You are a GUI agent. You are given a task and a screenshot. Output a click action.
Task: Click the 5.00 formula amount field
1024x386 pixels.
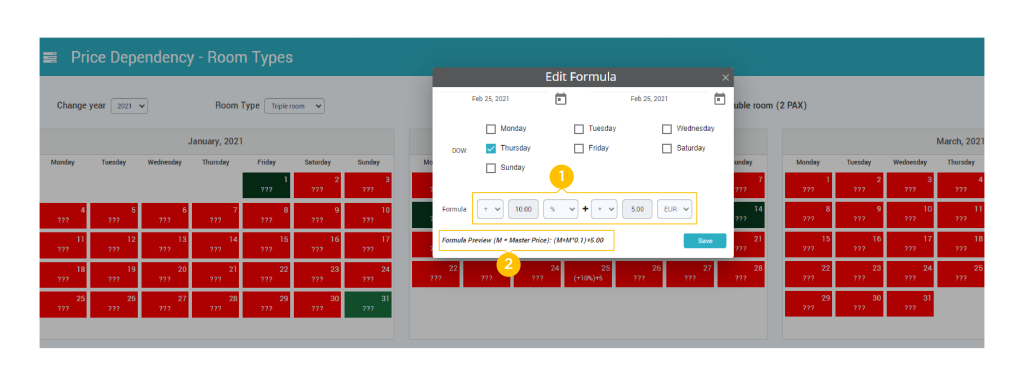coord(637,209)
